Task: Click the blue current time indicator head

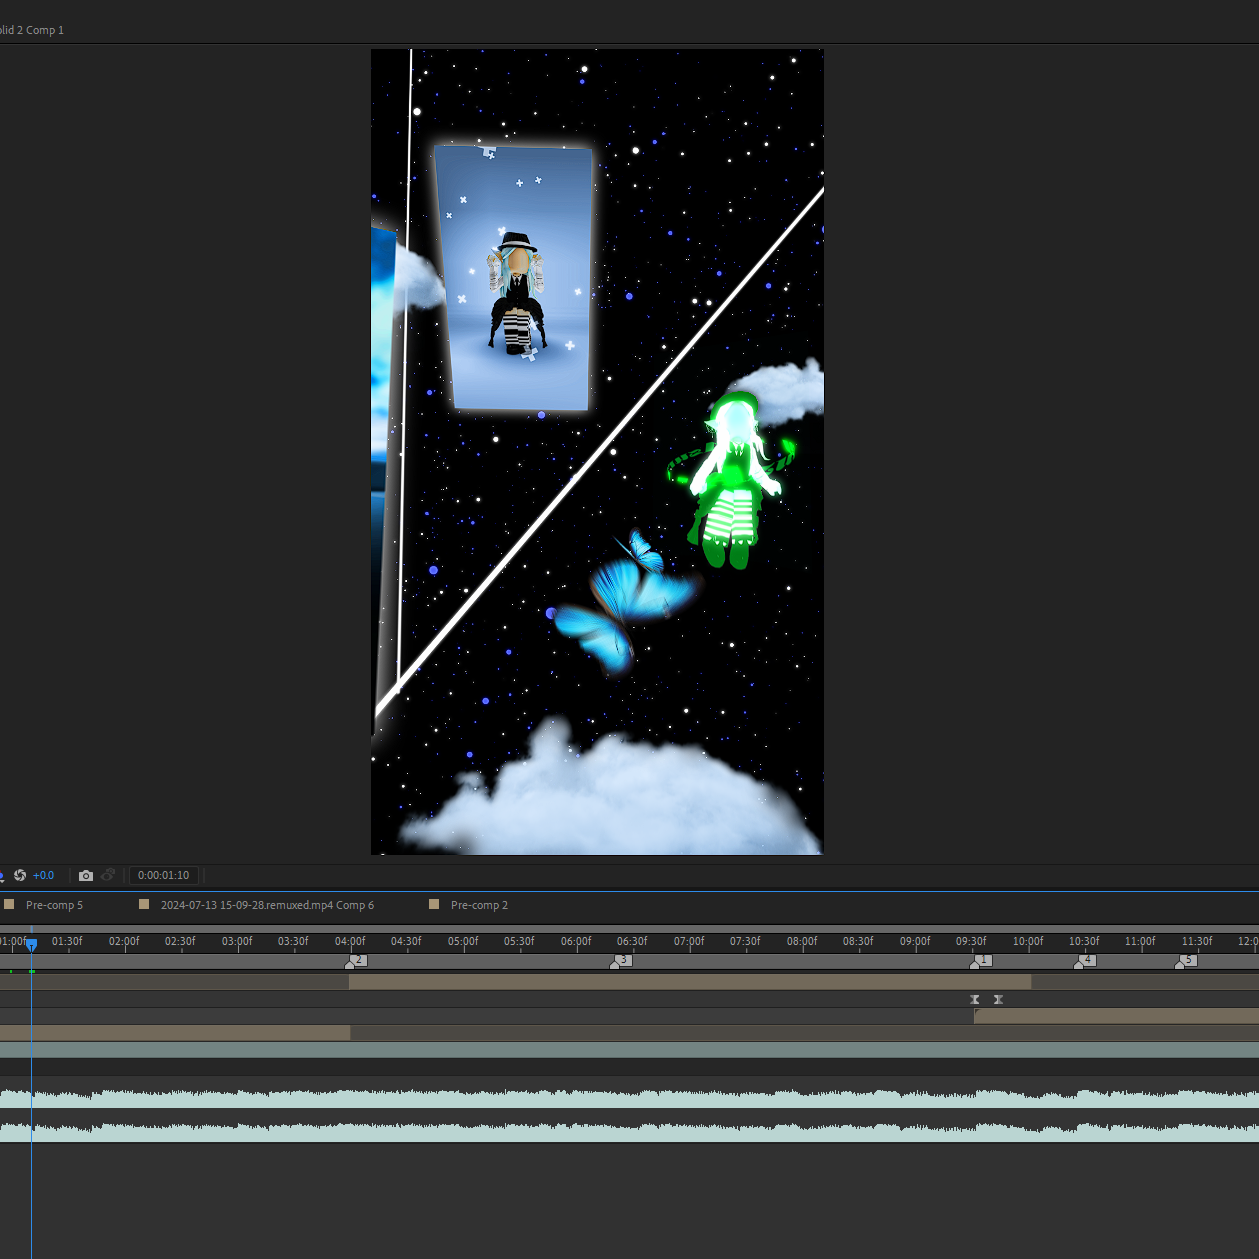Action: coord(32,945)
